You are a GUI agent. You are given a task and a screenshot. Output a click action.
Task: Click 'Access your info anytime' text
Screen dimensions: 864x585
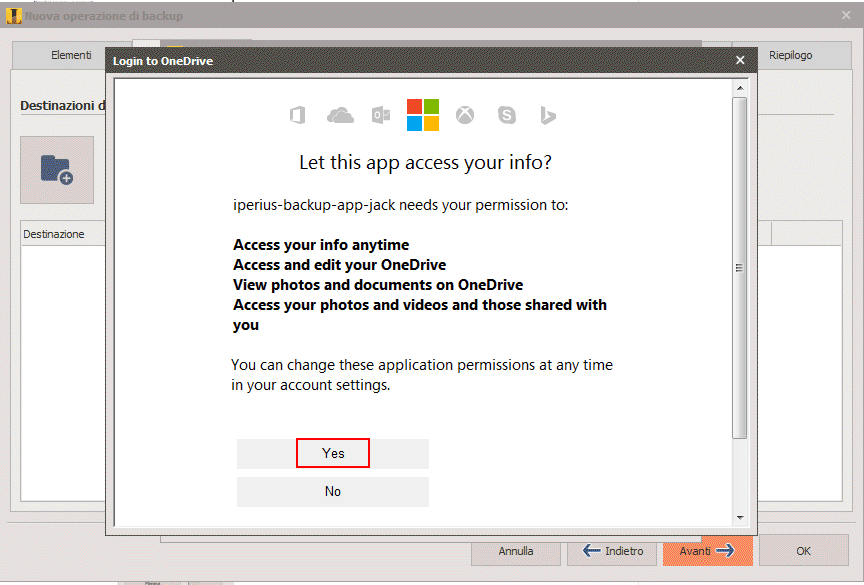pos(321,245)
